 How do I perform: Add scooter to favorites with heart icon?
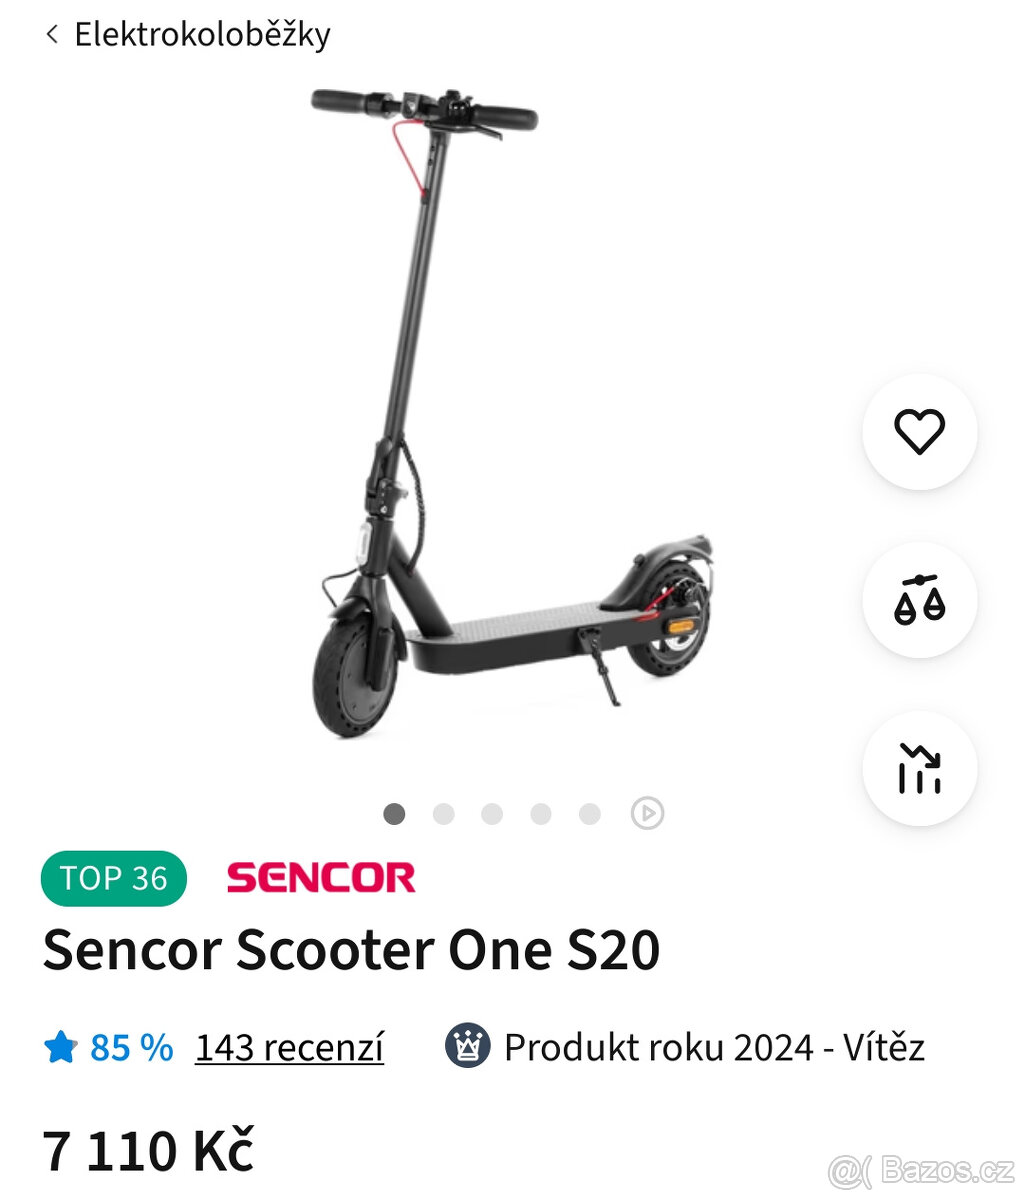[919, 432]
